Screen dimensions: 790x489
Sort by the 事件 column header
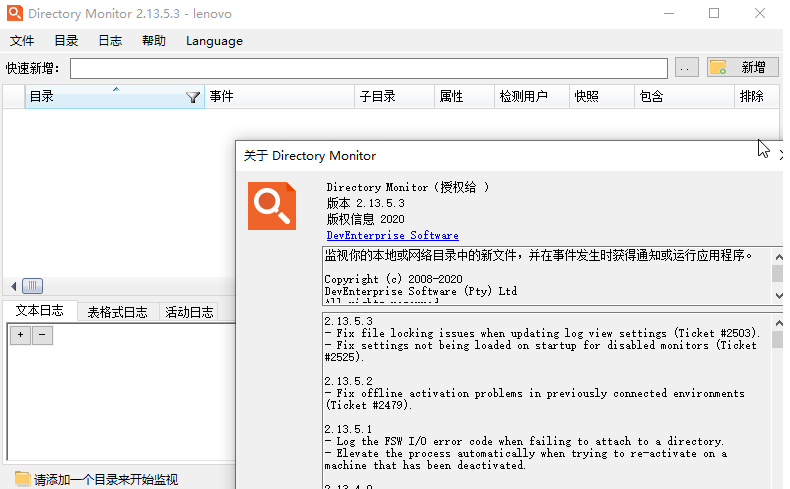click(x=280, y=97)
